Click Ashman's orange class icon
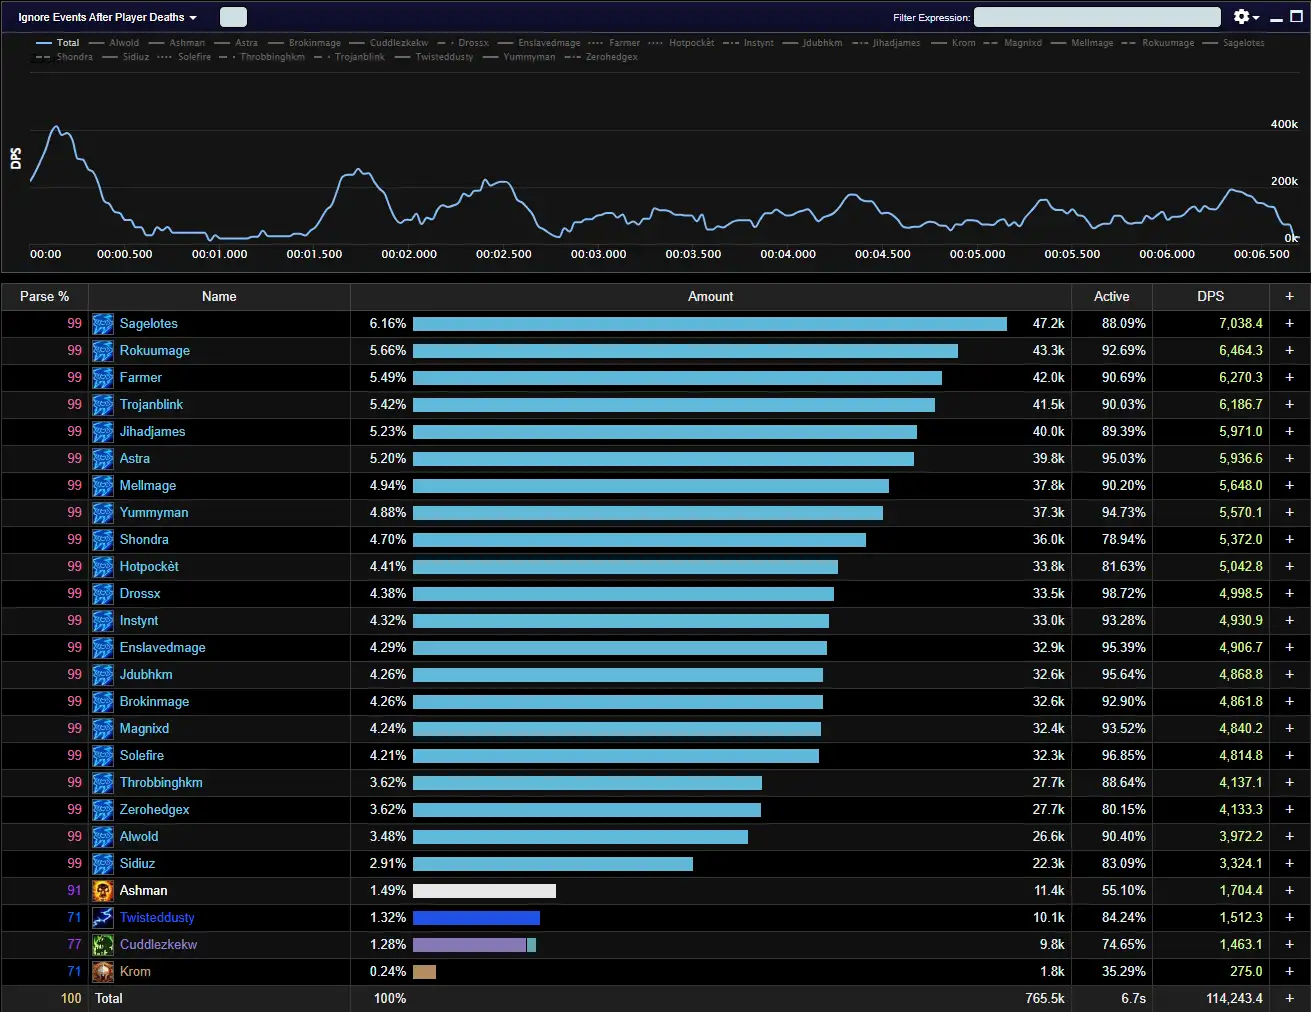1311x1012 pixels. [x=103, y=891]
